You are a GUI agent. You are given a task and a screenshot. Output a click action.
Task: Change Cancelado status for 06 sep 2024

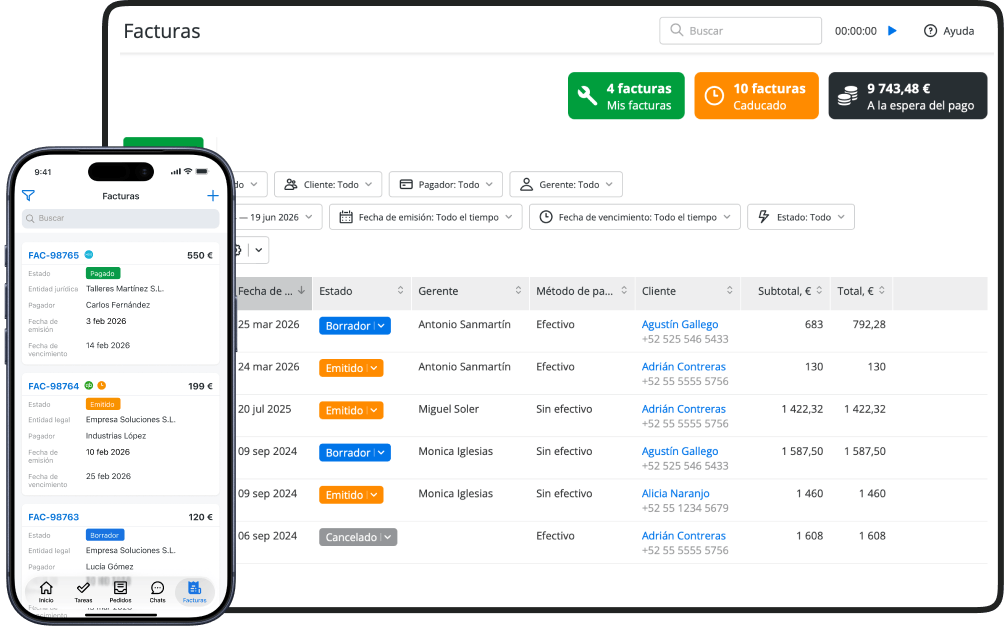[358, 537]
